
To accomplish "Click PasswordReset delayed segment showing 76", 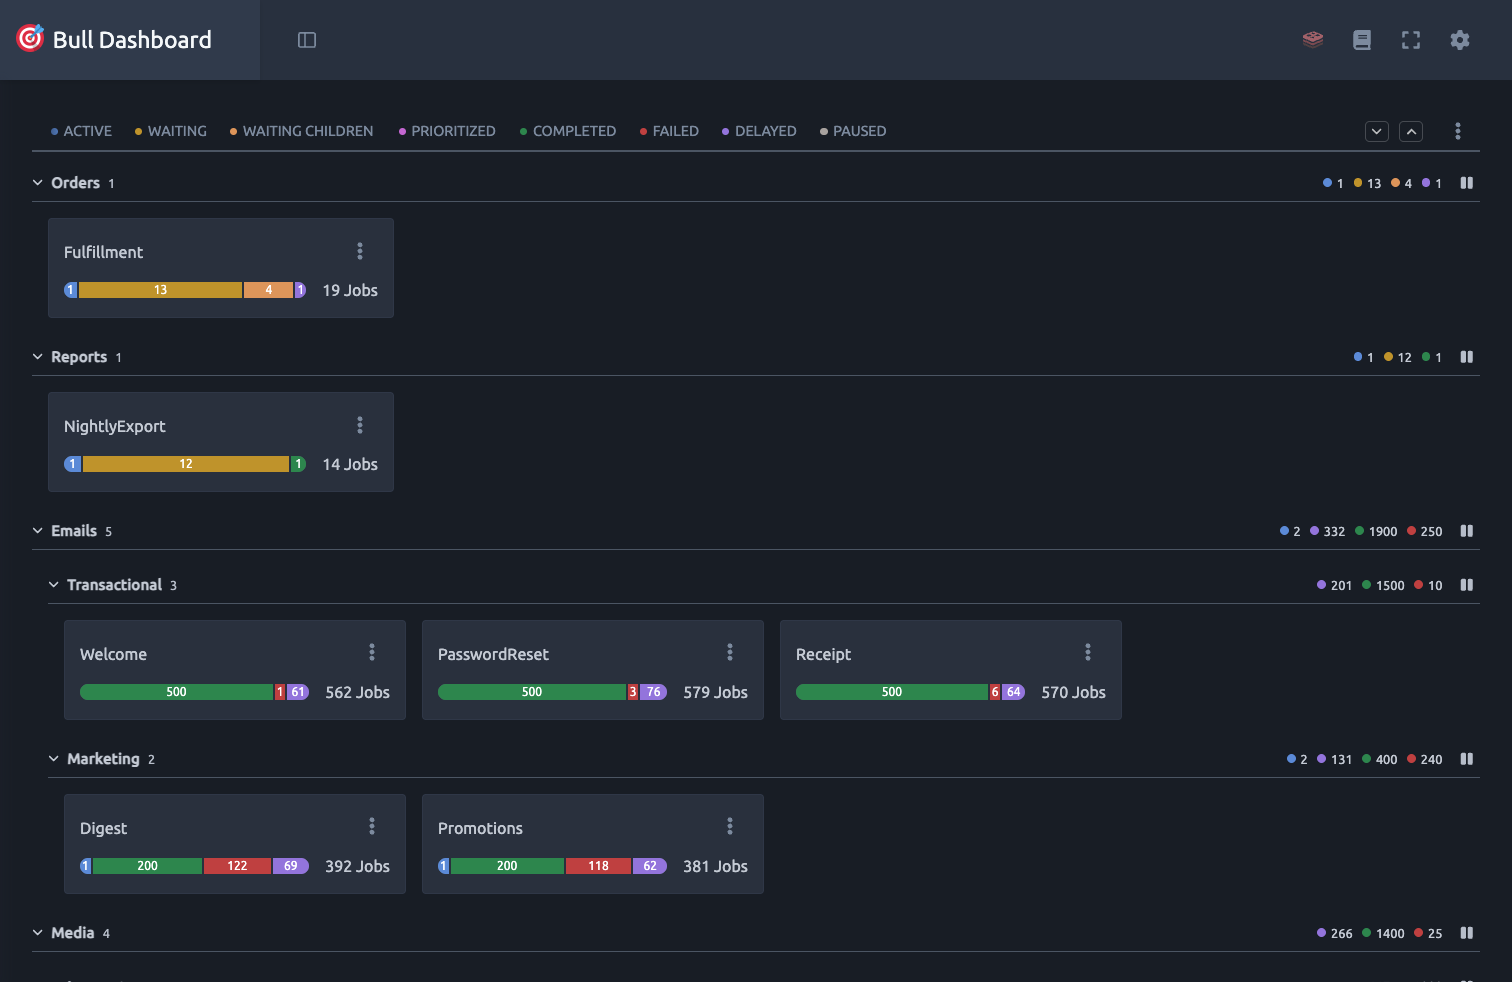I will 653,692.
